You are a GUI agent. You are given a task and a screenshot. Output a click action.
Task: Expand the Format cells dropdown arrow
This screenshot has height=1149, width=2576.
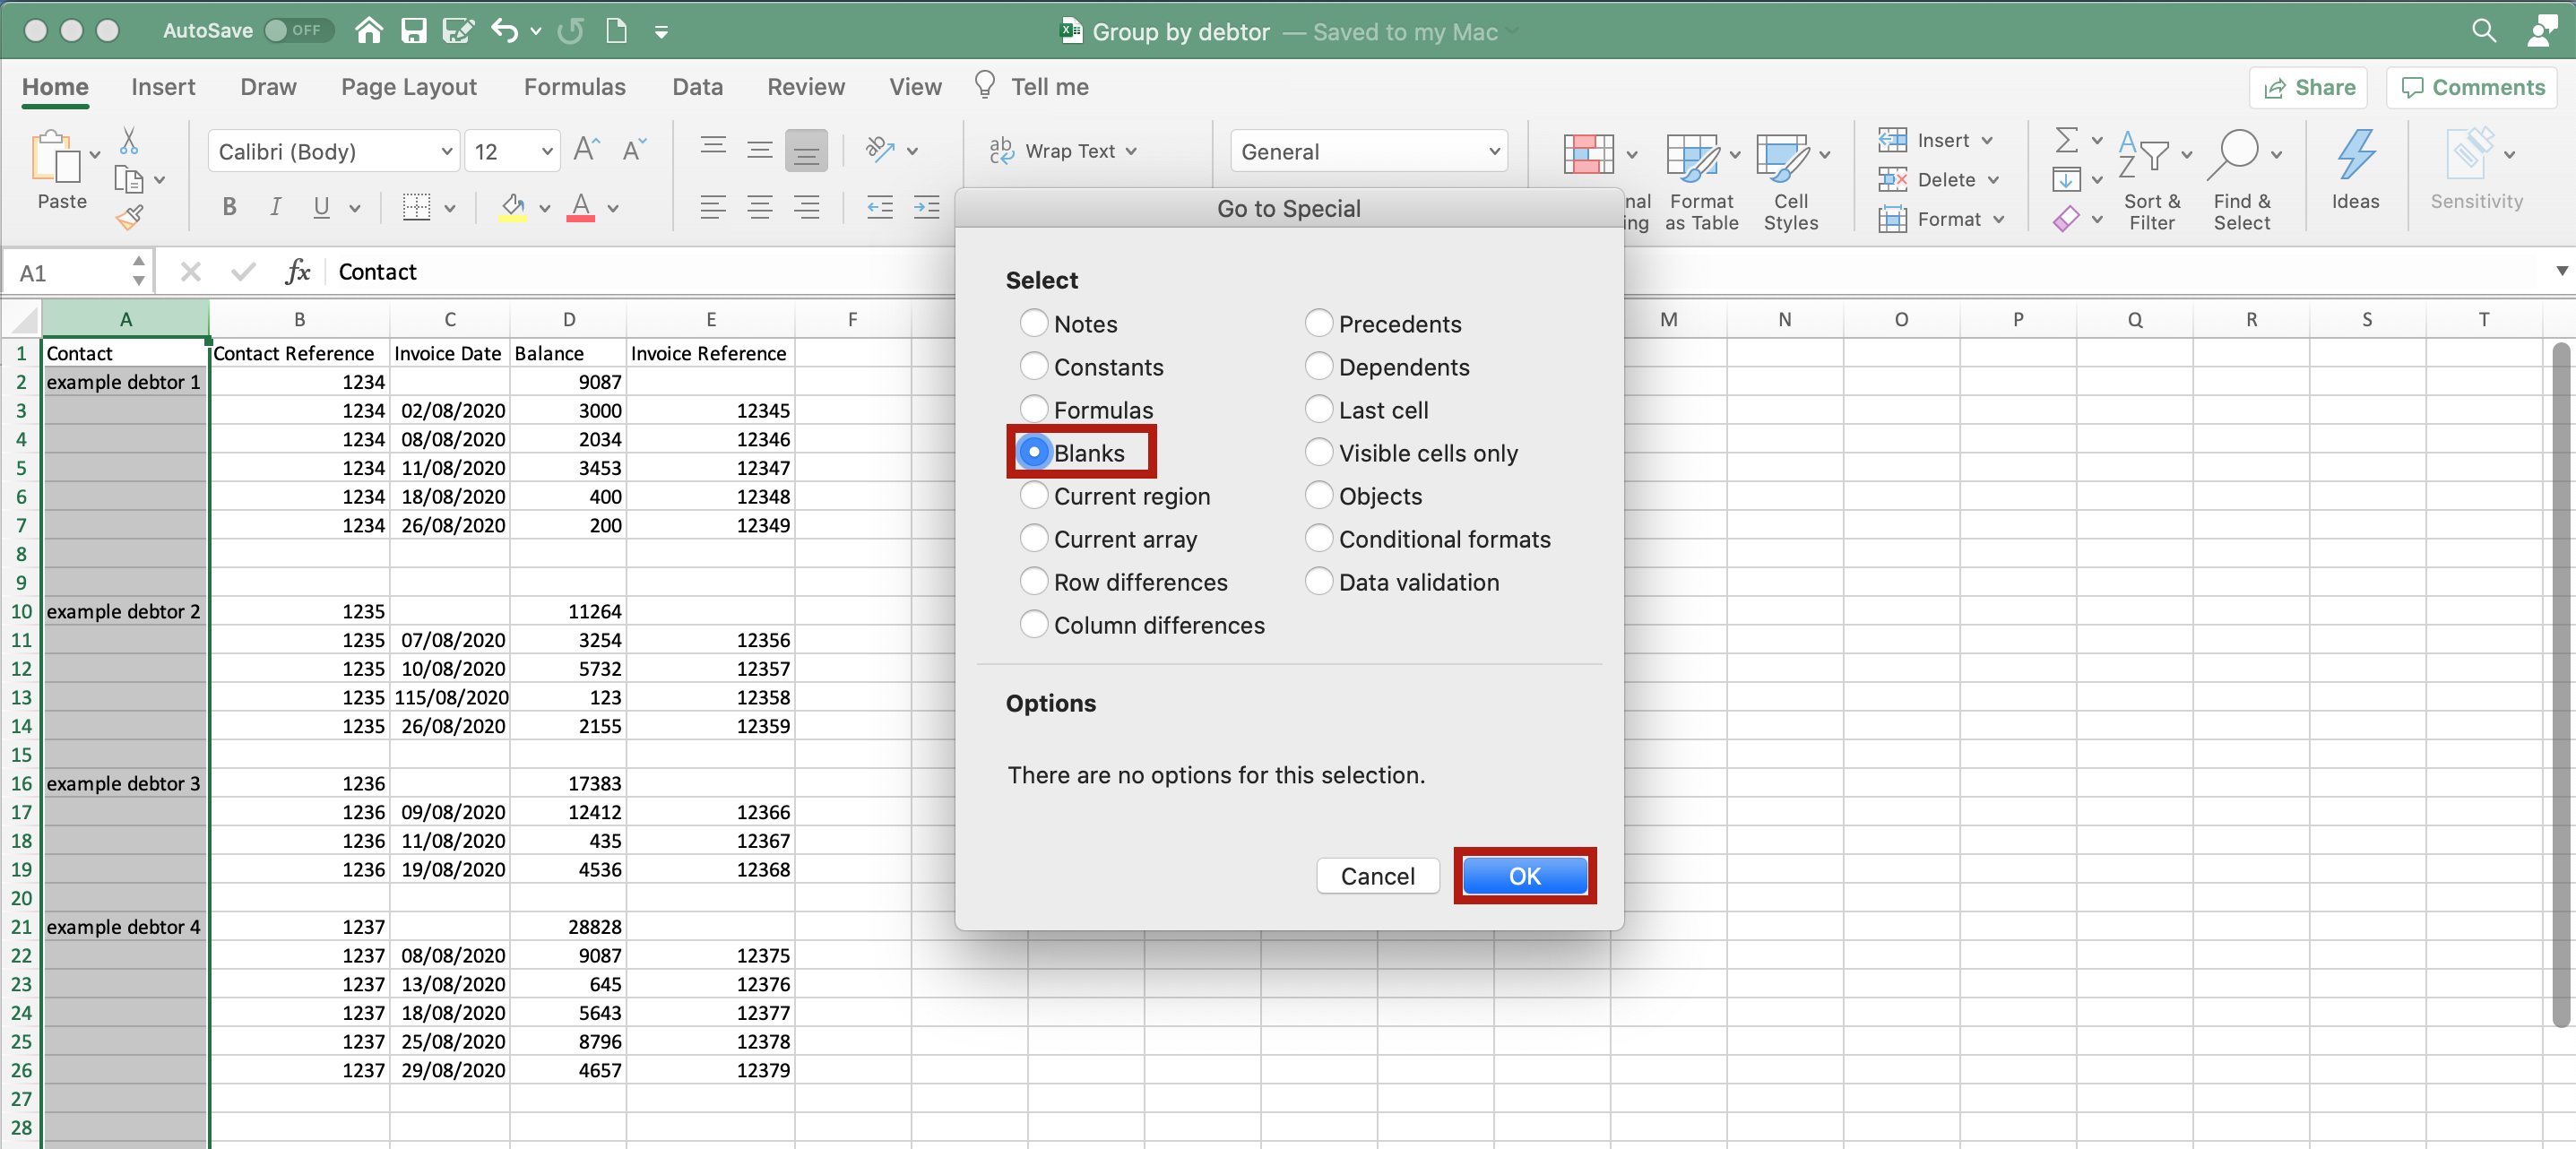pos(1998,219)
